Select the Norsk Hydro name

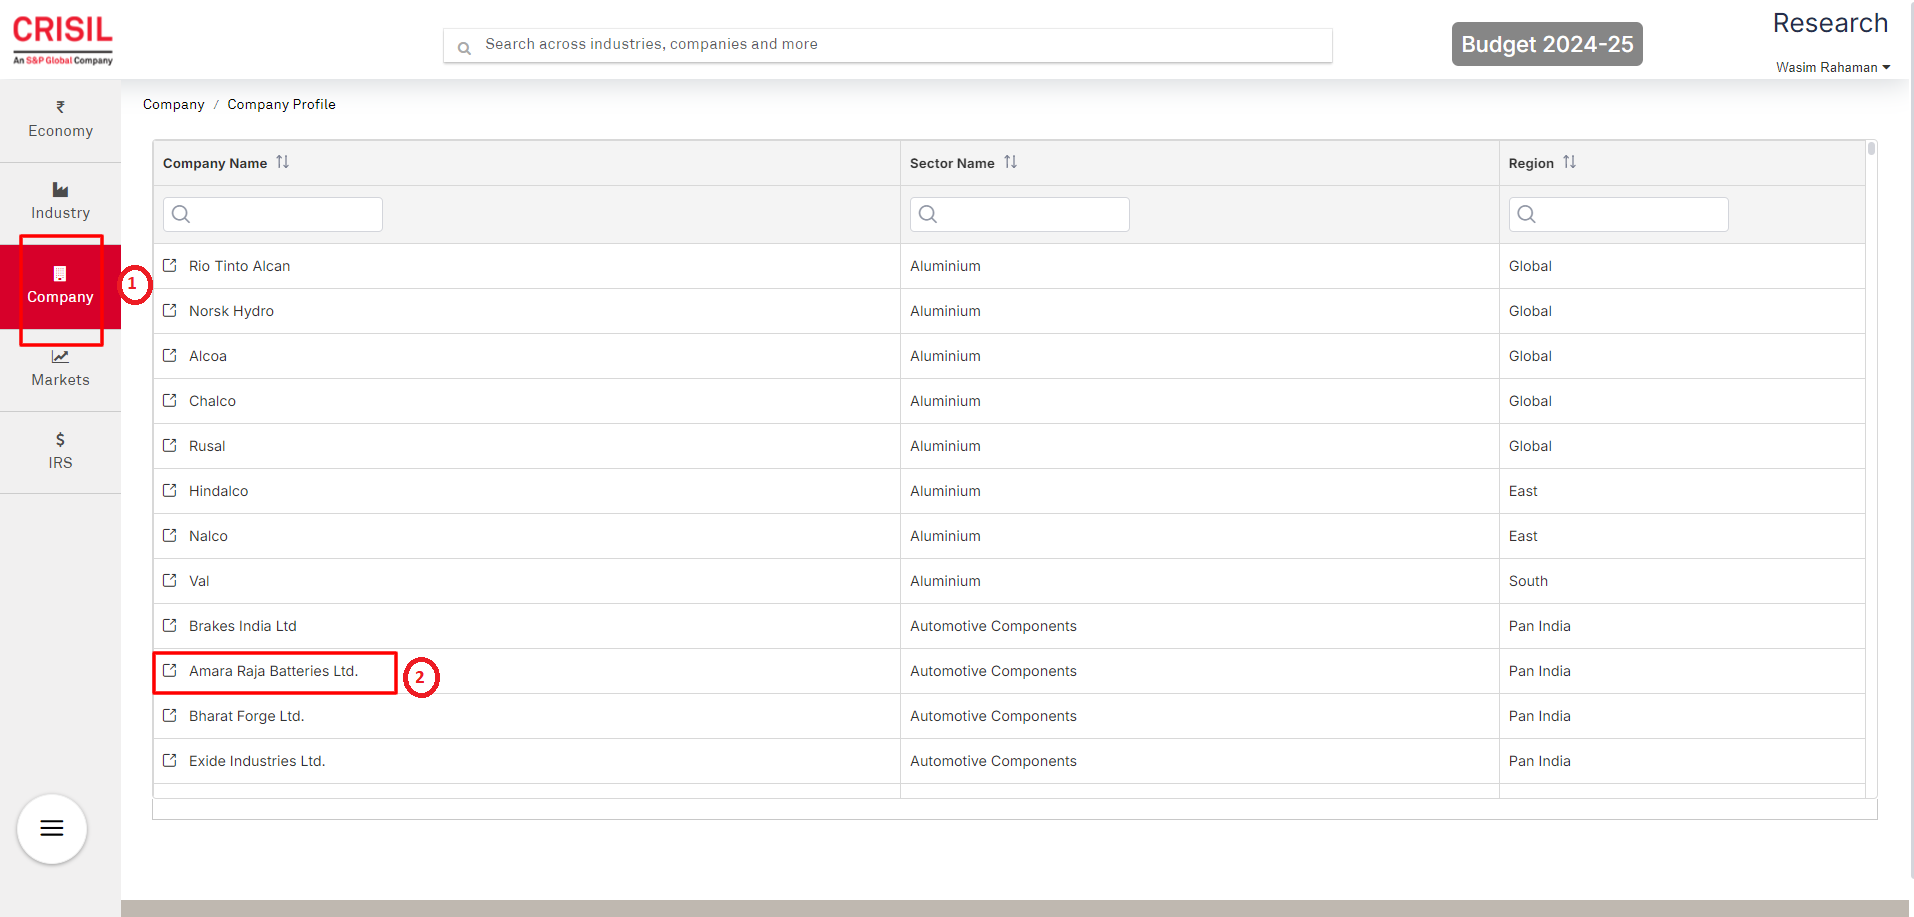pos(231,311)
